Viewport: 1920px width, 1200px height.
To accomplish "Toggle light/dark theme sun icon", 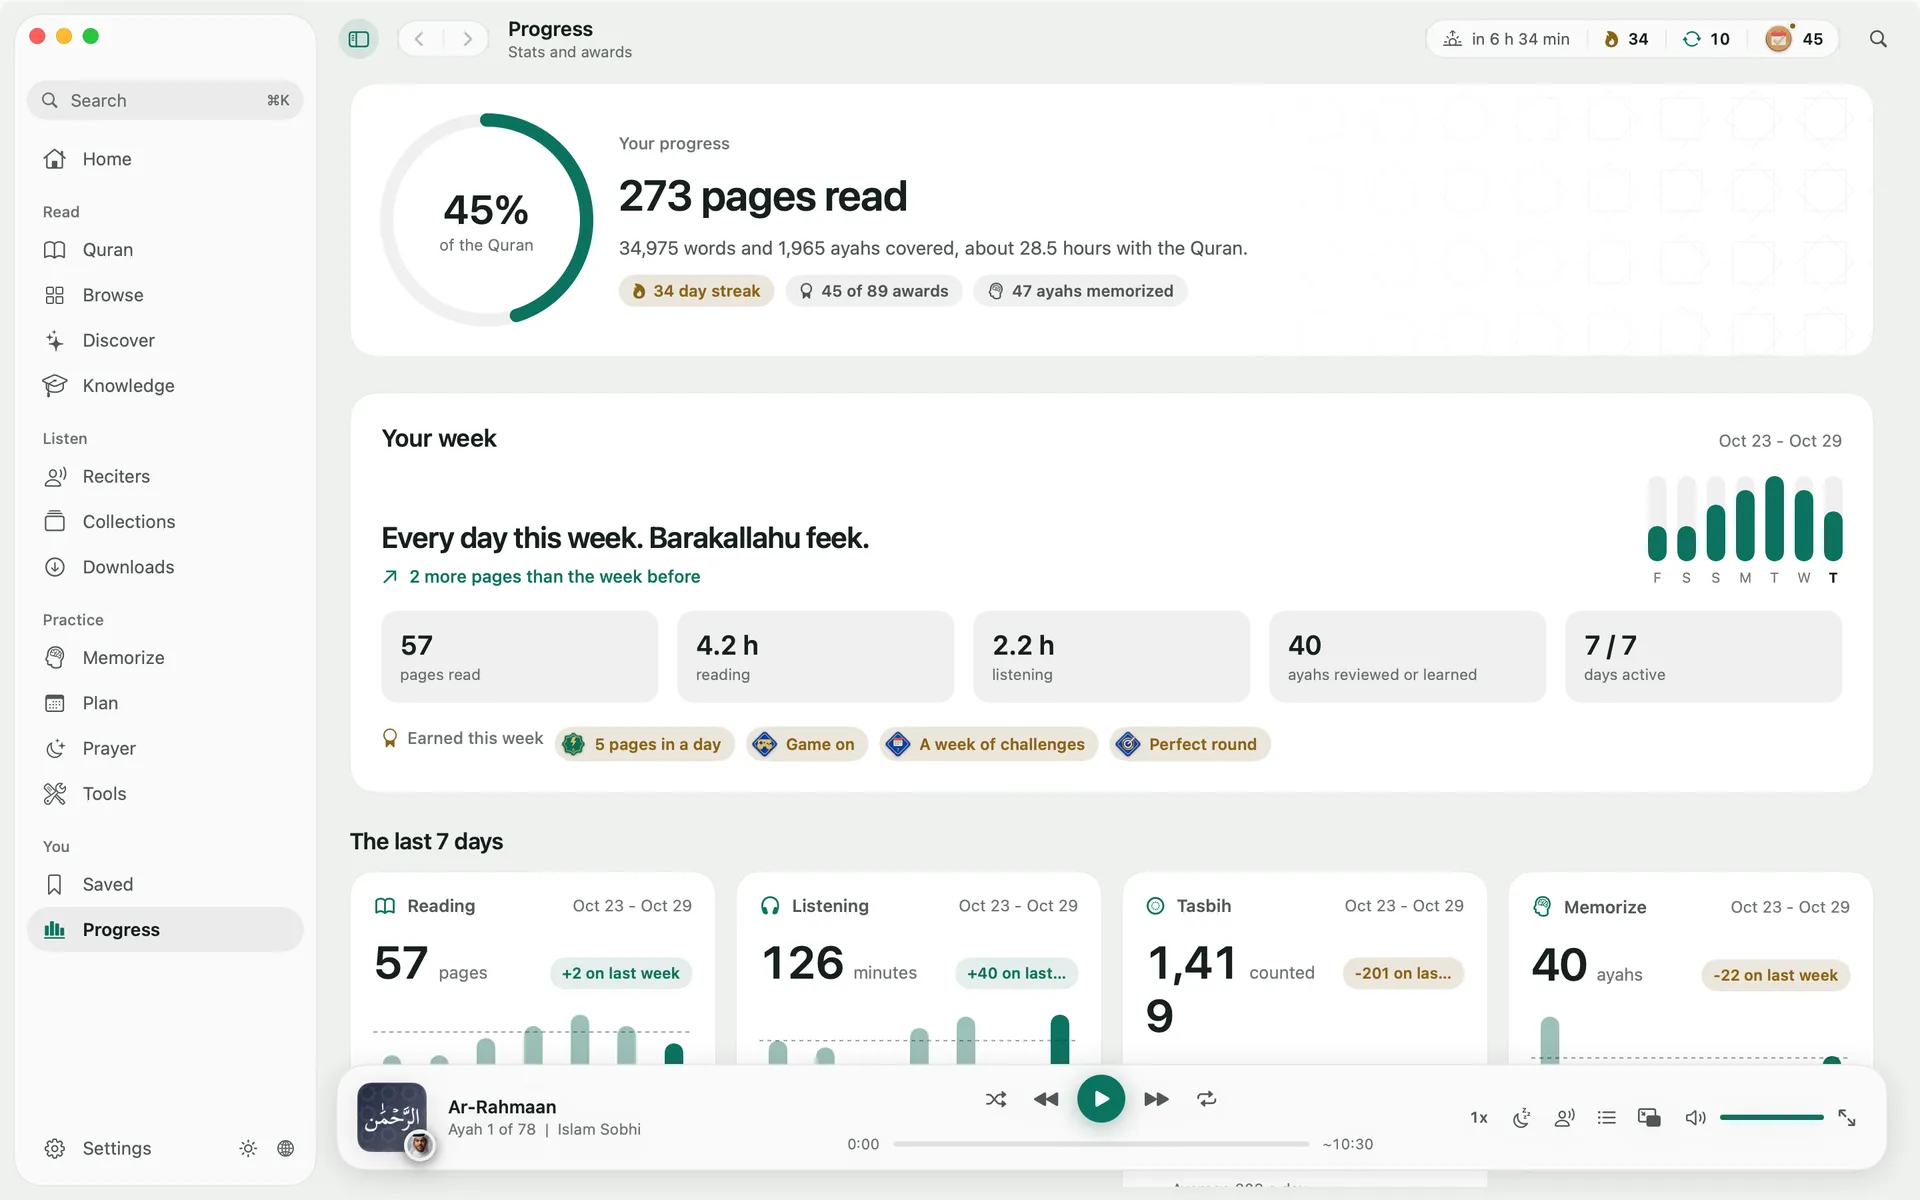I will point(248,1148).
